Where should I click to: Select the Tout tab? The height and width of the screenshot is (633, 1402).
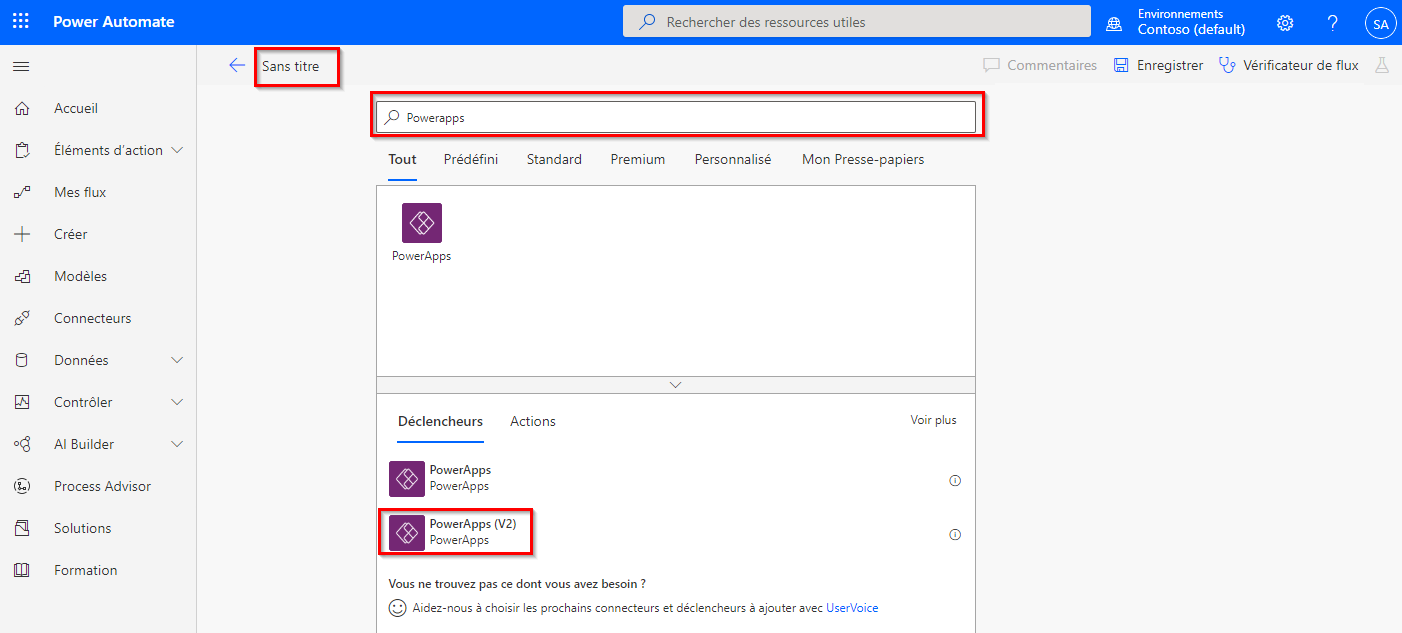[x=402, y=160]
